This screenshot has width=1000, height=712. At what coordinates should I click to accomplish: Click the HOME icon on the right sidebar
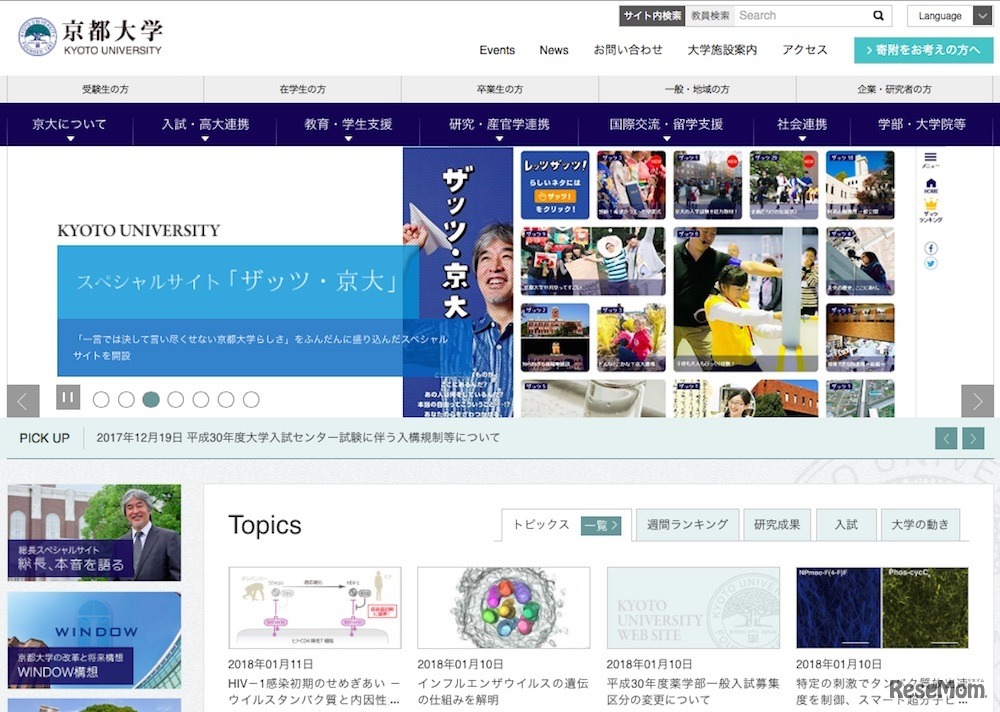[931, 182]
